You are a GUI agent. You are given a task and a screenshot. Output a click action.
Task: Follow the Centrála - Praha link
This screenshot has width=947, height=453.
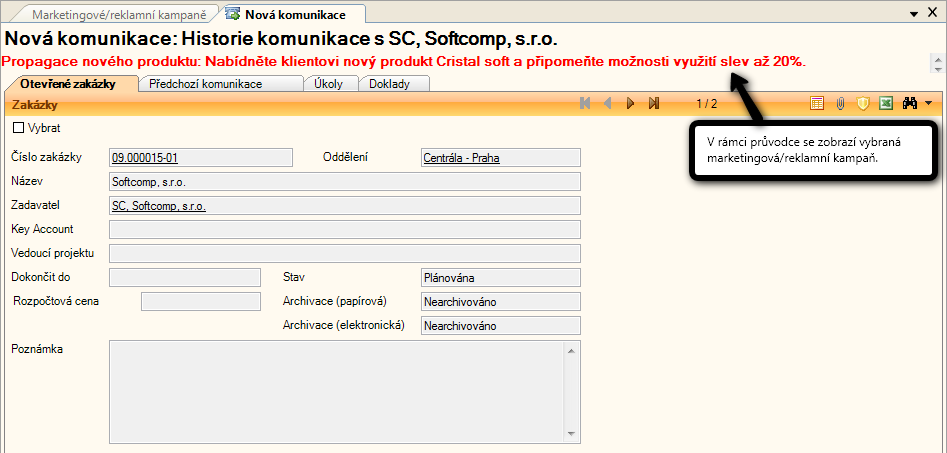coord(461,157)
